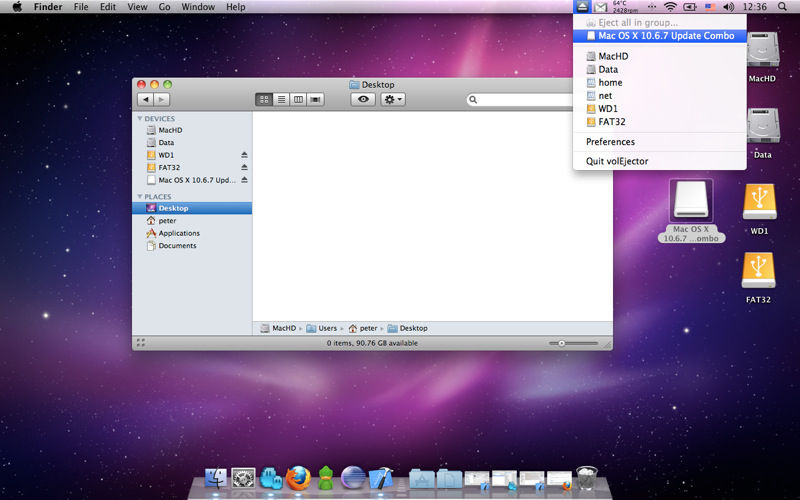Open the Apple menu
This screenshot has height=500, width=800.
(x=17, y=7)
